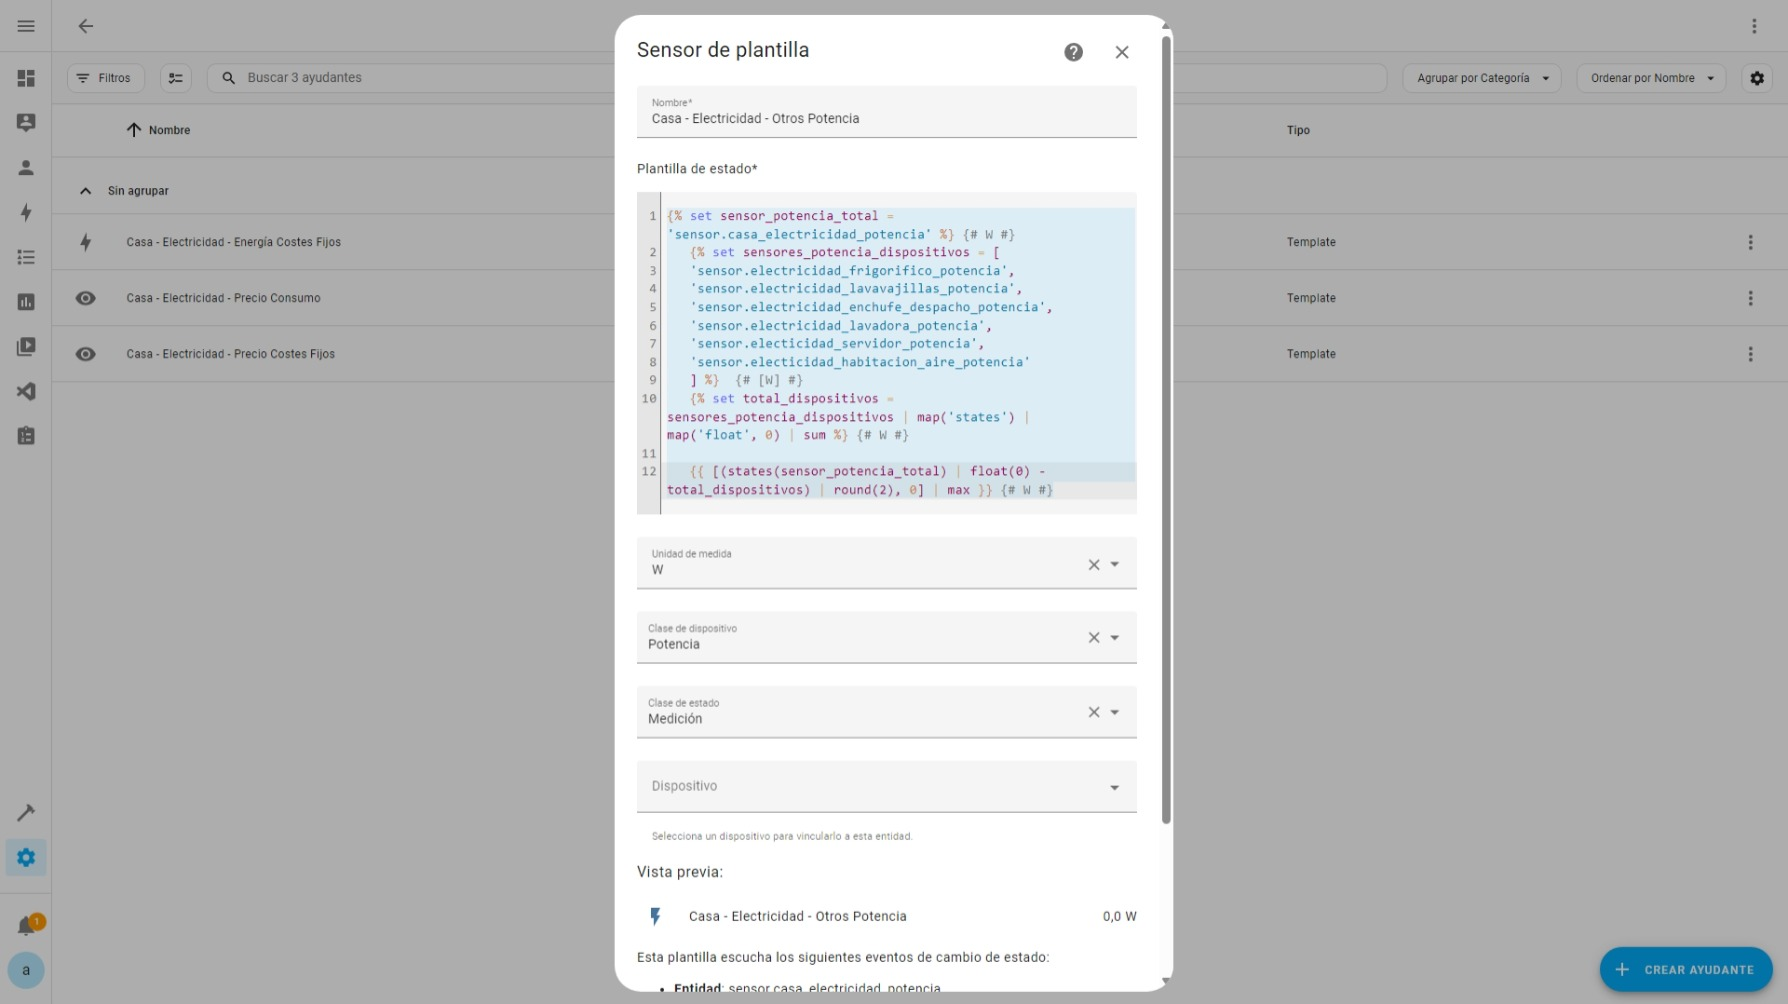This screenshot has width=1788, height=1004.
Task: Open Developer Tools via the hammer icon
Action: pyautogui.click(x=26, y=812)
